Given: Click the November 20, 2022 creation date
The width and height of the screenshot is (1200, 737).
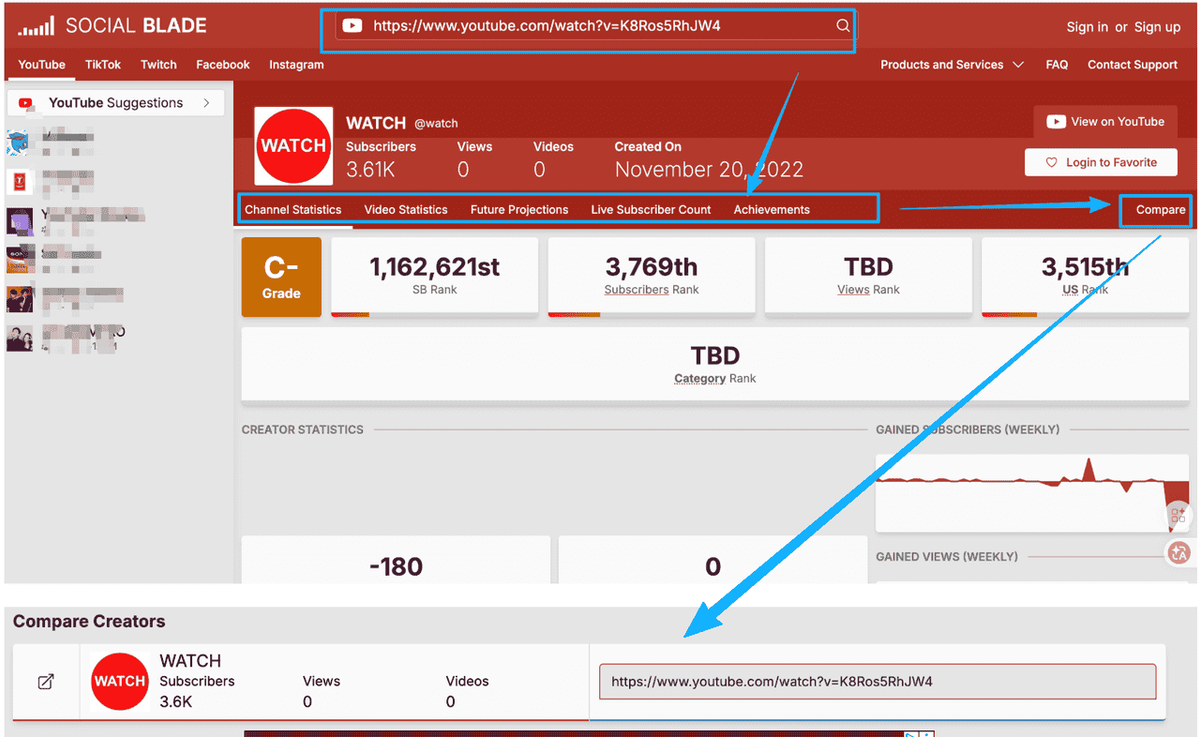Looking at the screenshot, I should click(709, 169).
